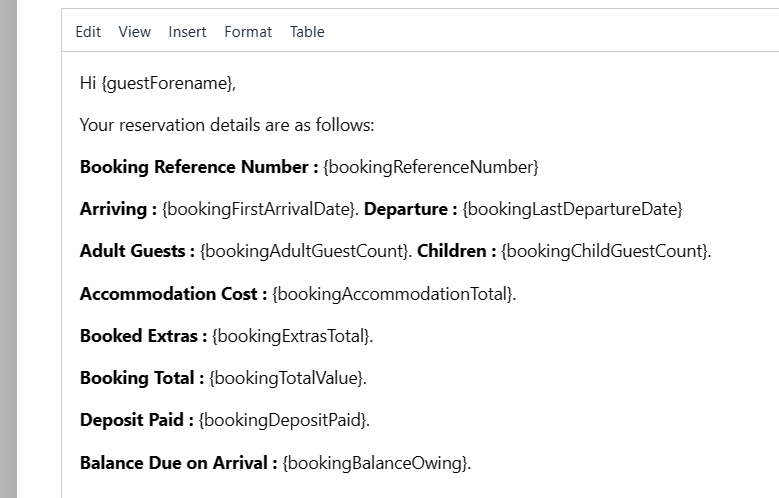
Task: Click the {bookingLastDepartureDate} placeholder
Action: pos(572,210)
